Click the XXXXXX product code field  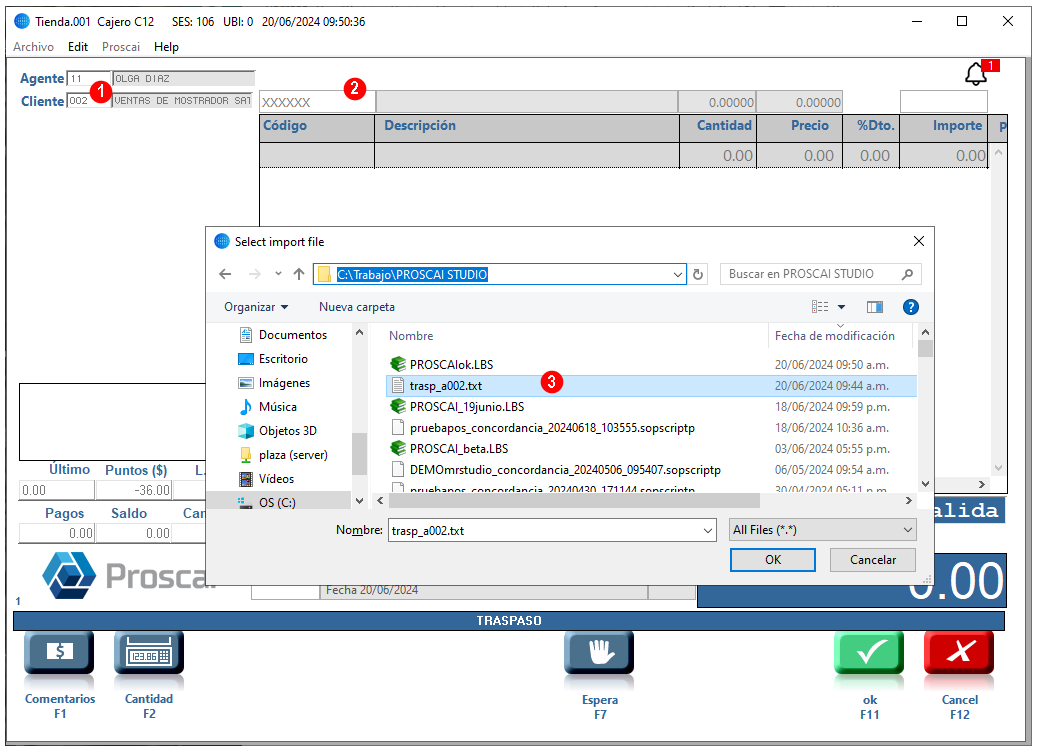pos(317,102)
